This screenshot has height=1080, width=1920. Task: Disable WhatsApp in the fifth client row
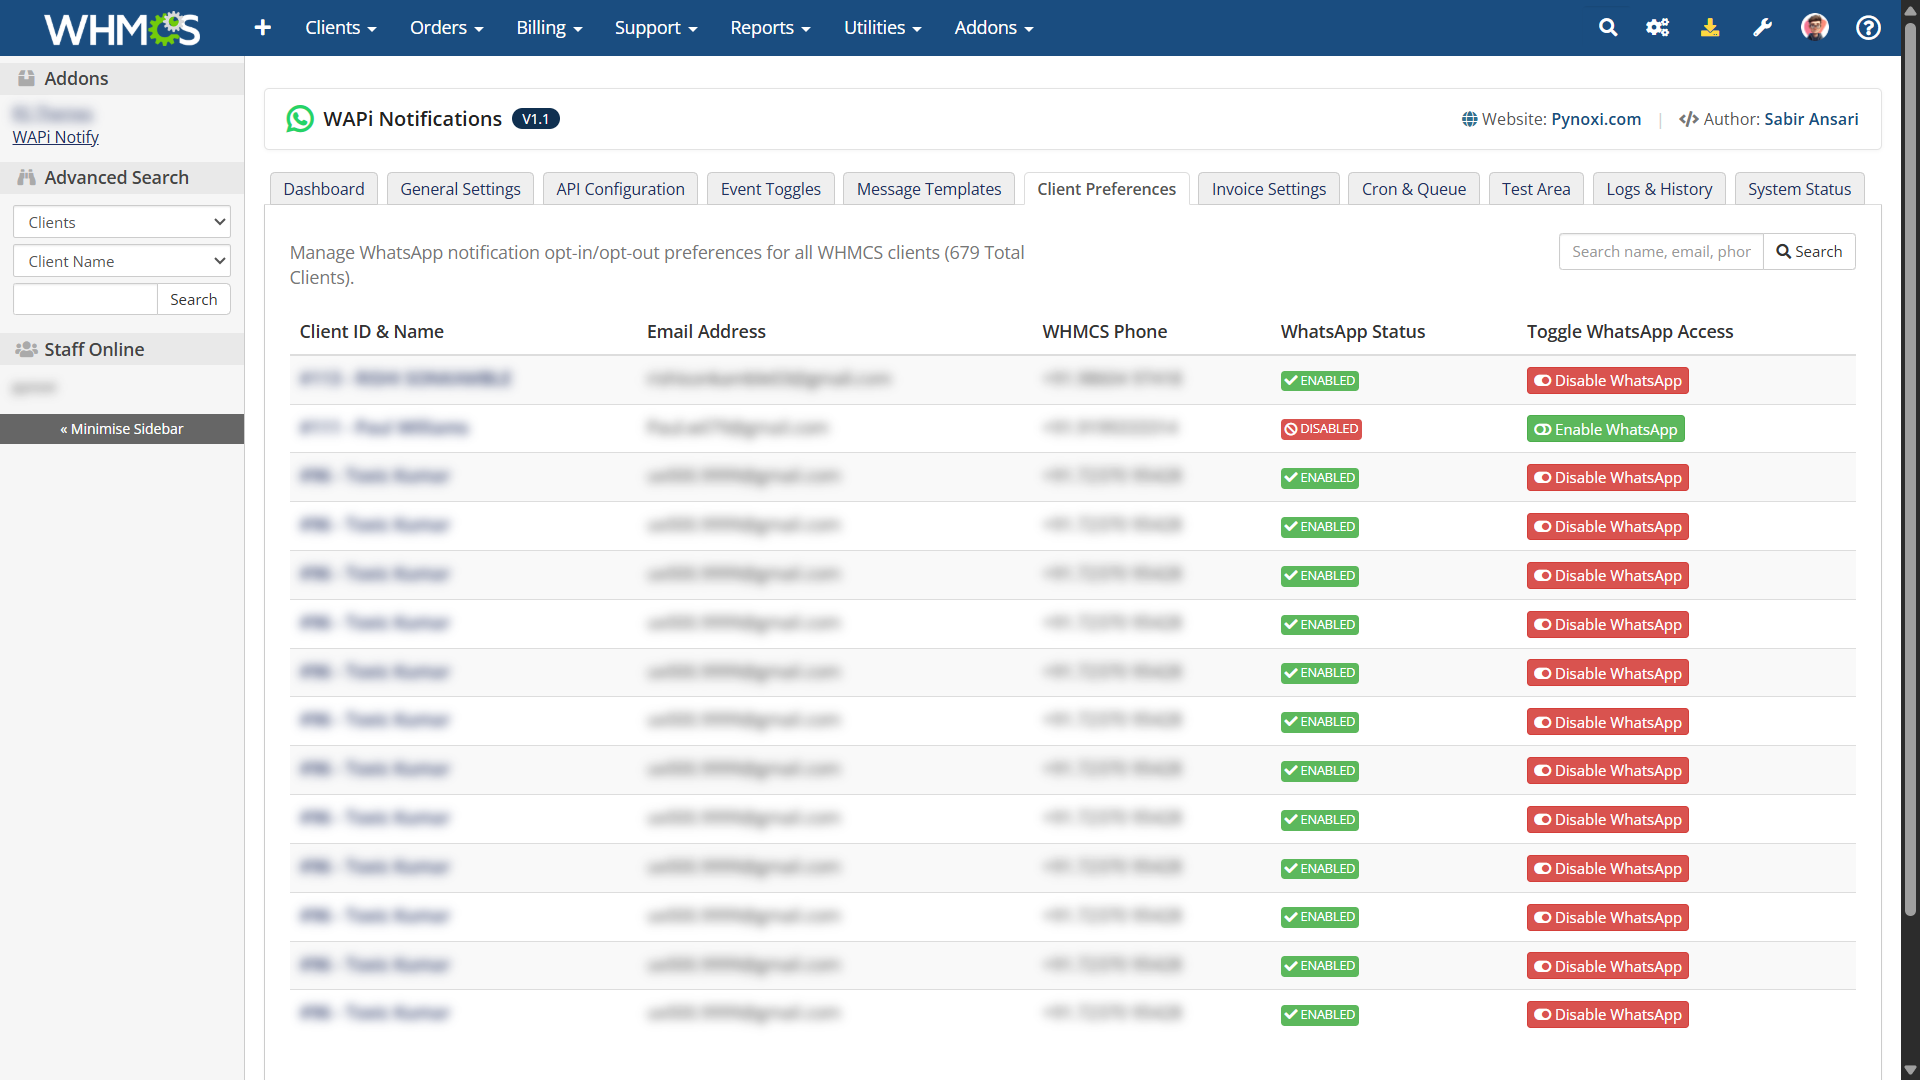click(1607, 576)
